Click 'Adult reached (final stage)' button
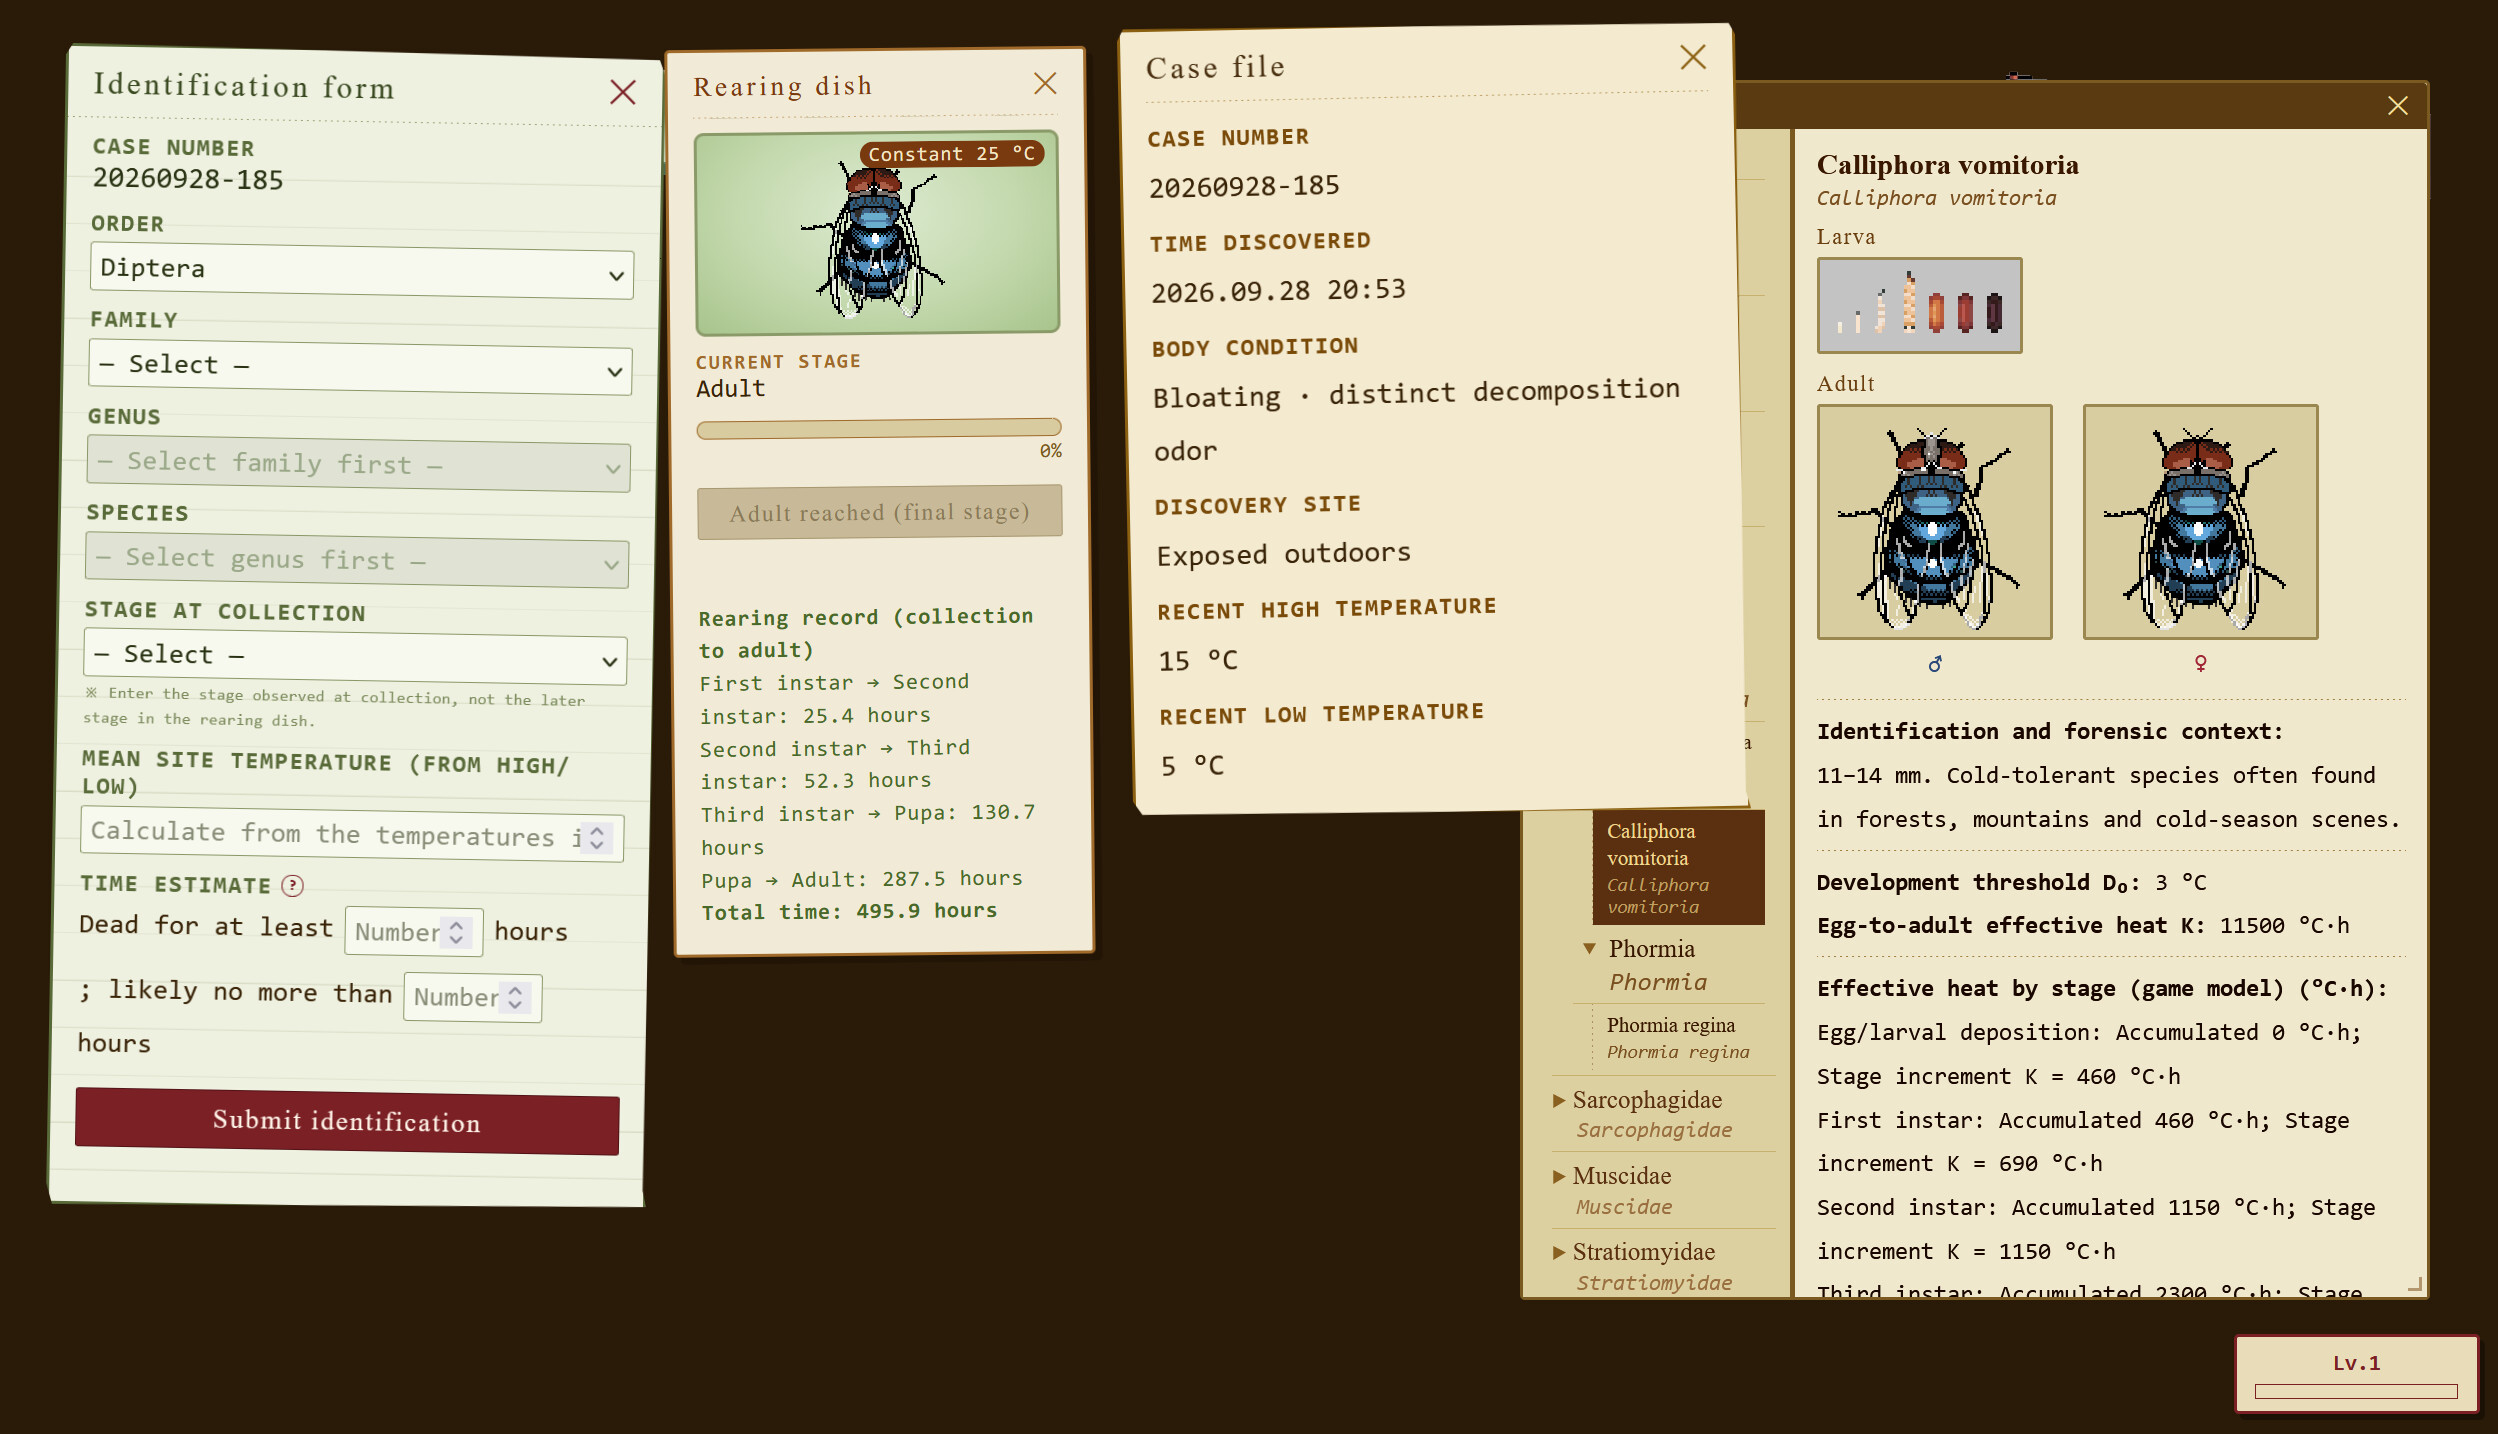2498x1434 pixels. 880,512
